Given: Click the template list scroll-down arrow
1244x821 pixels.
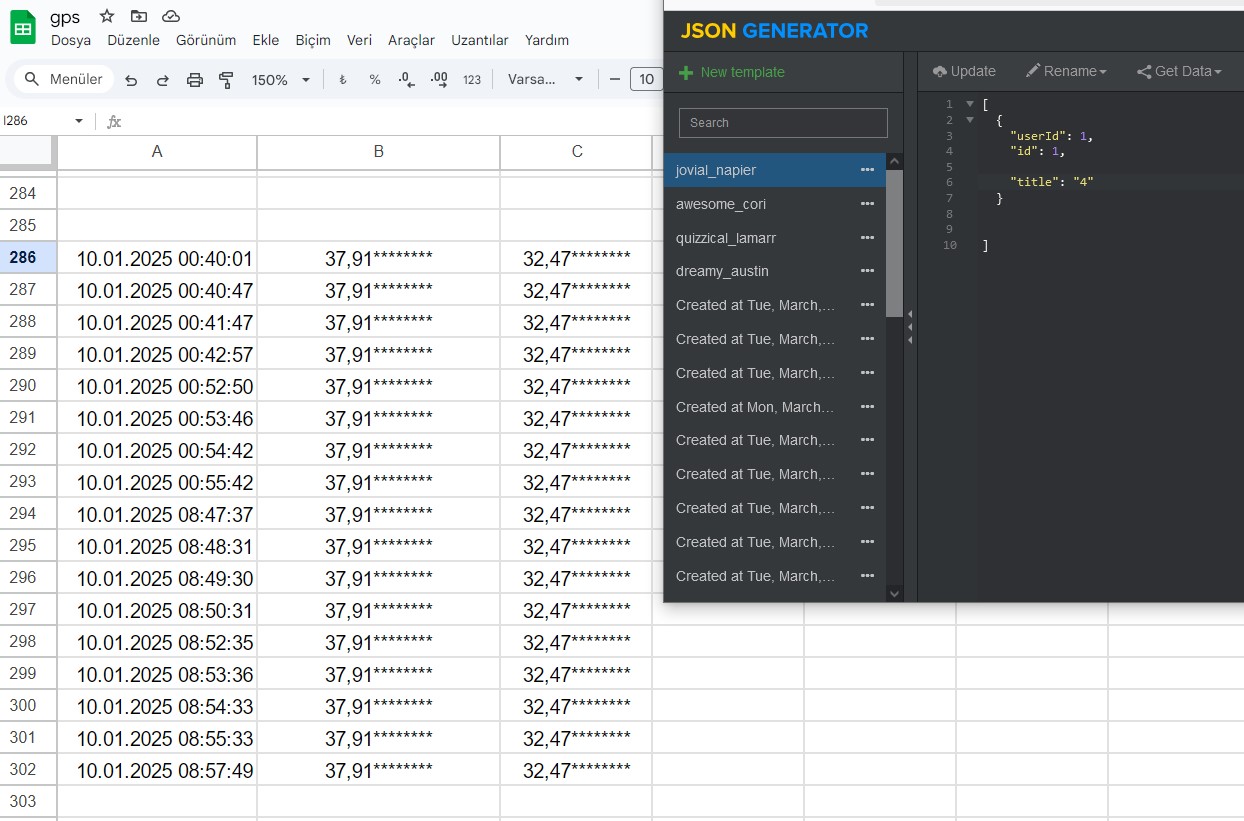Looking at the screenshot, I should click(895, 593).
